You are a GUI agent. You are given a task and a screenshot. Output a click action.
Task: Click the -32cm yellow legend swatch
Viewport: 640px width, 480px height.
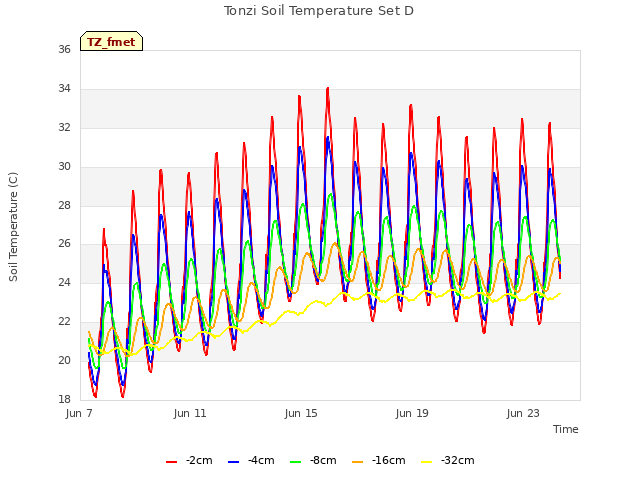pos(426,462)
